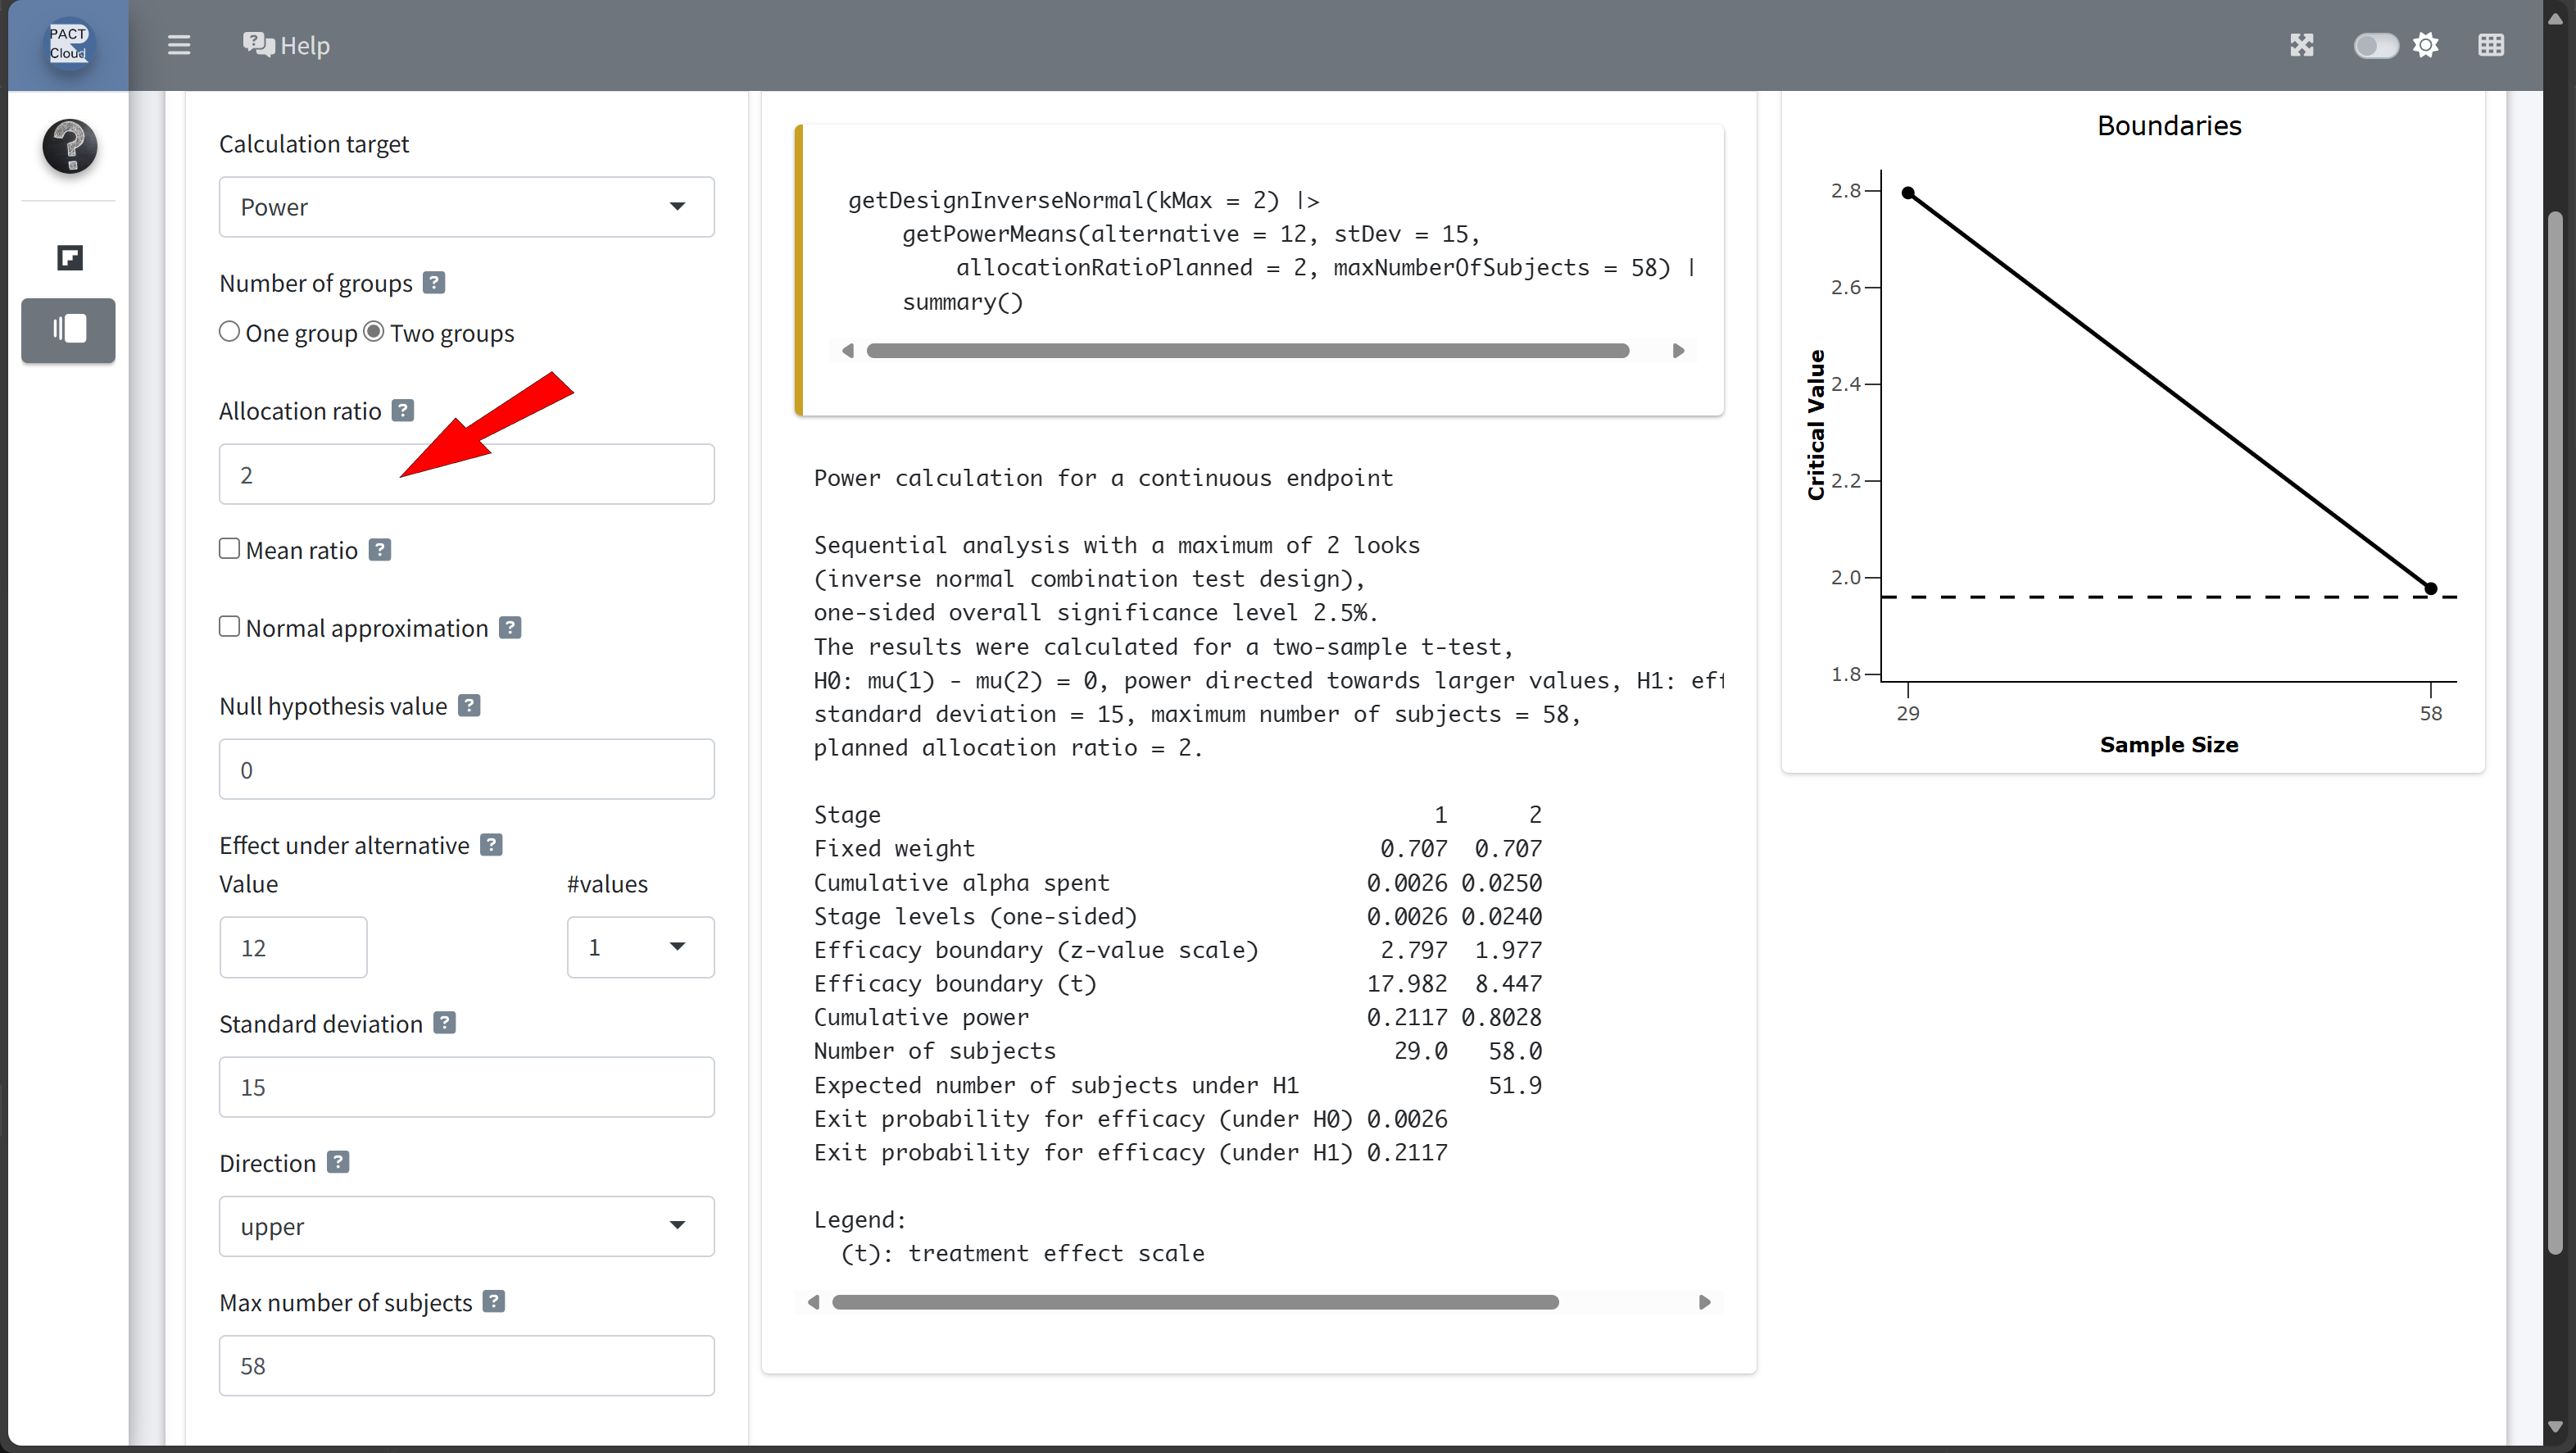Toggle the dark mode switch
The width and height of the screenshot is (2576, 1453).
pos(2375,46)
